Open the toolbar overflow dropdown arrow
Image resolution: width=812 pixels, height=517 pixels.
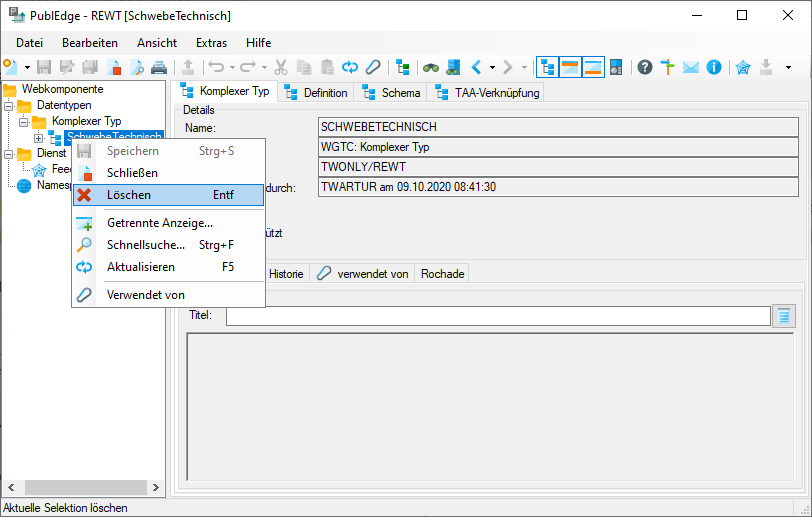point(788,67)
